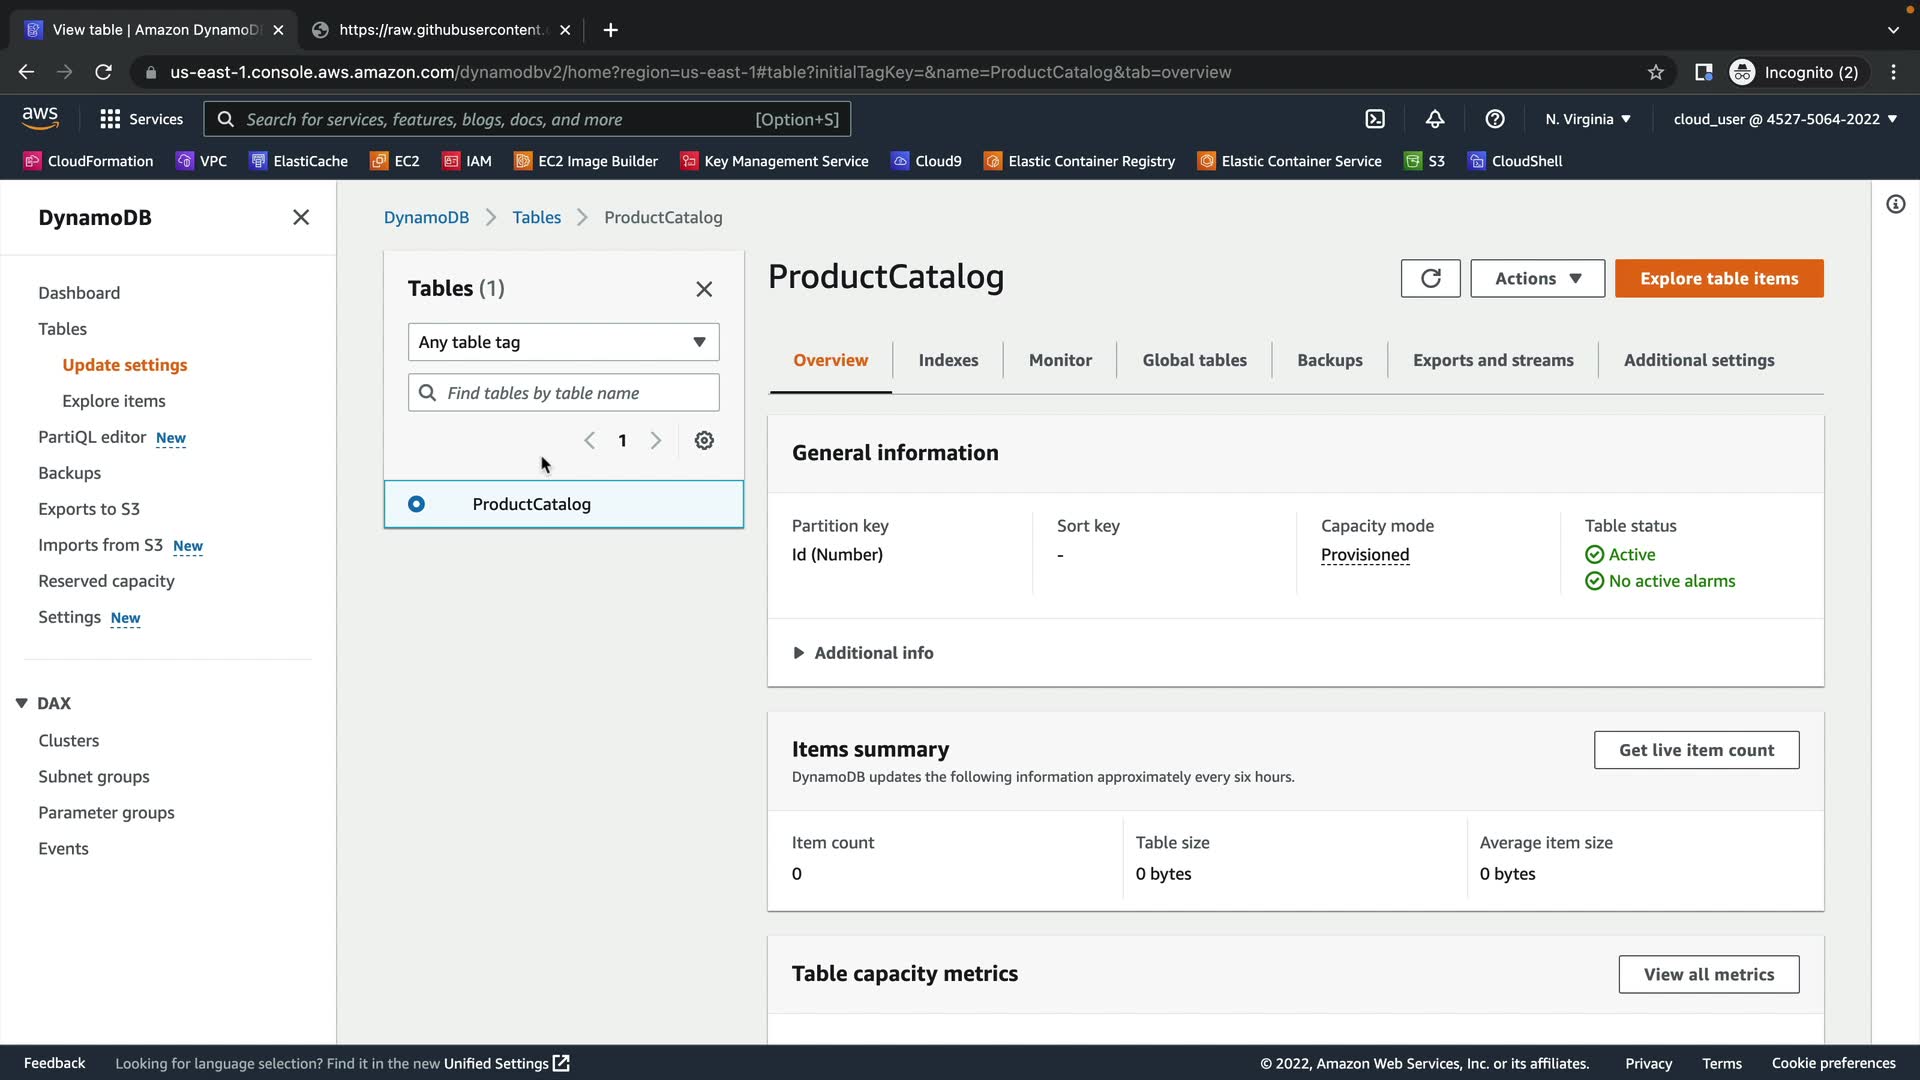Click Get live item count button
Screen dimensions: 1920x1080
pyautogui.click(x=1696, y=750)
